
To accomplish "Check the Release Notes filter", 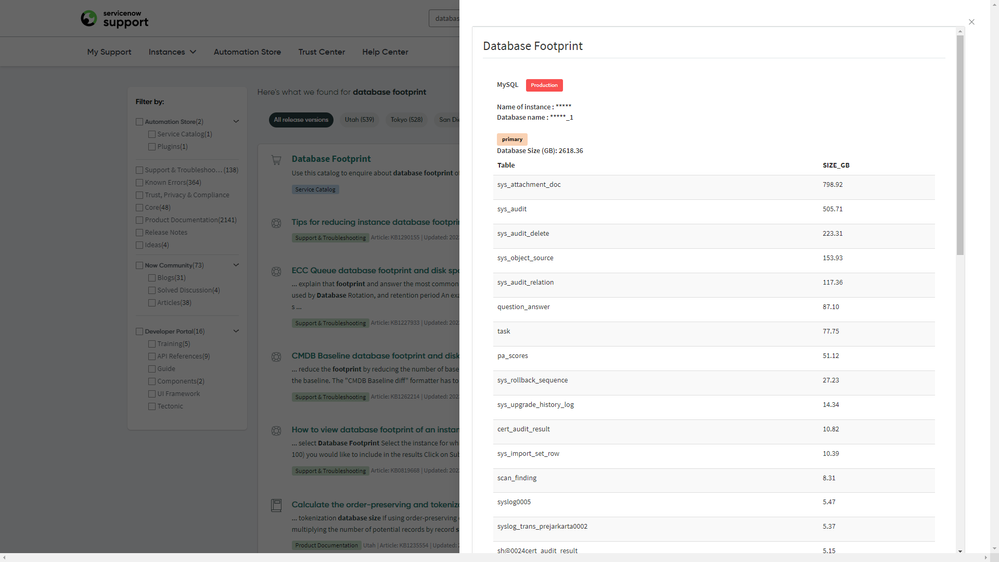I will coord(139,233).
